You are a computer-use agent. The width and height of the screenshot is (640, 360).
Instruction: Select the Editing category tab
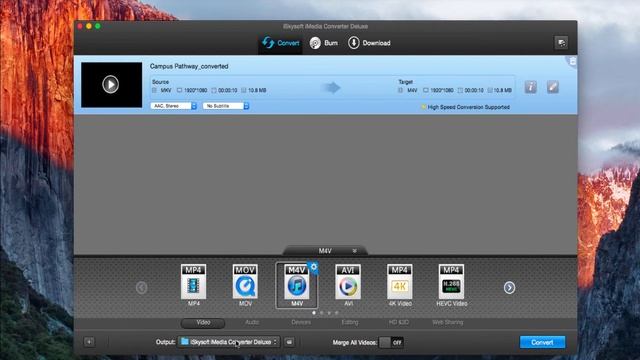[x=350, y=322]
